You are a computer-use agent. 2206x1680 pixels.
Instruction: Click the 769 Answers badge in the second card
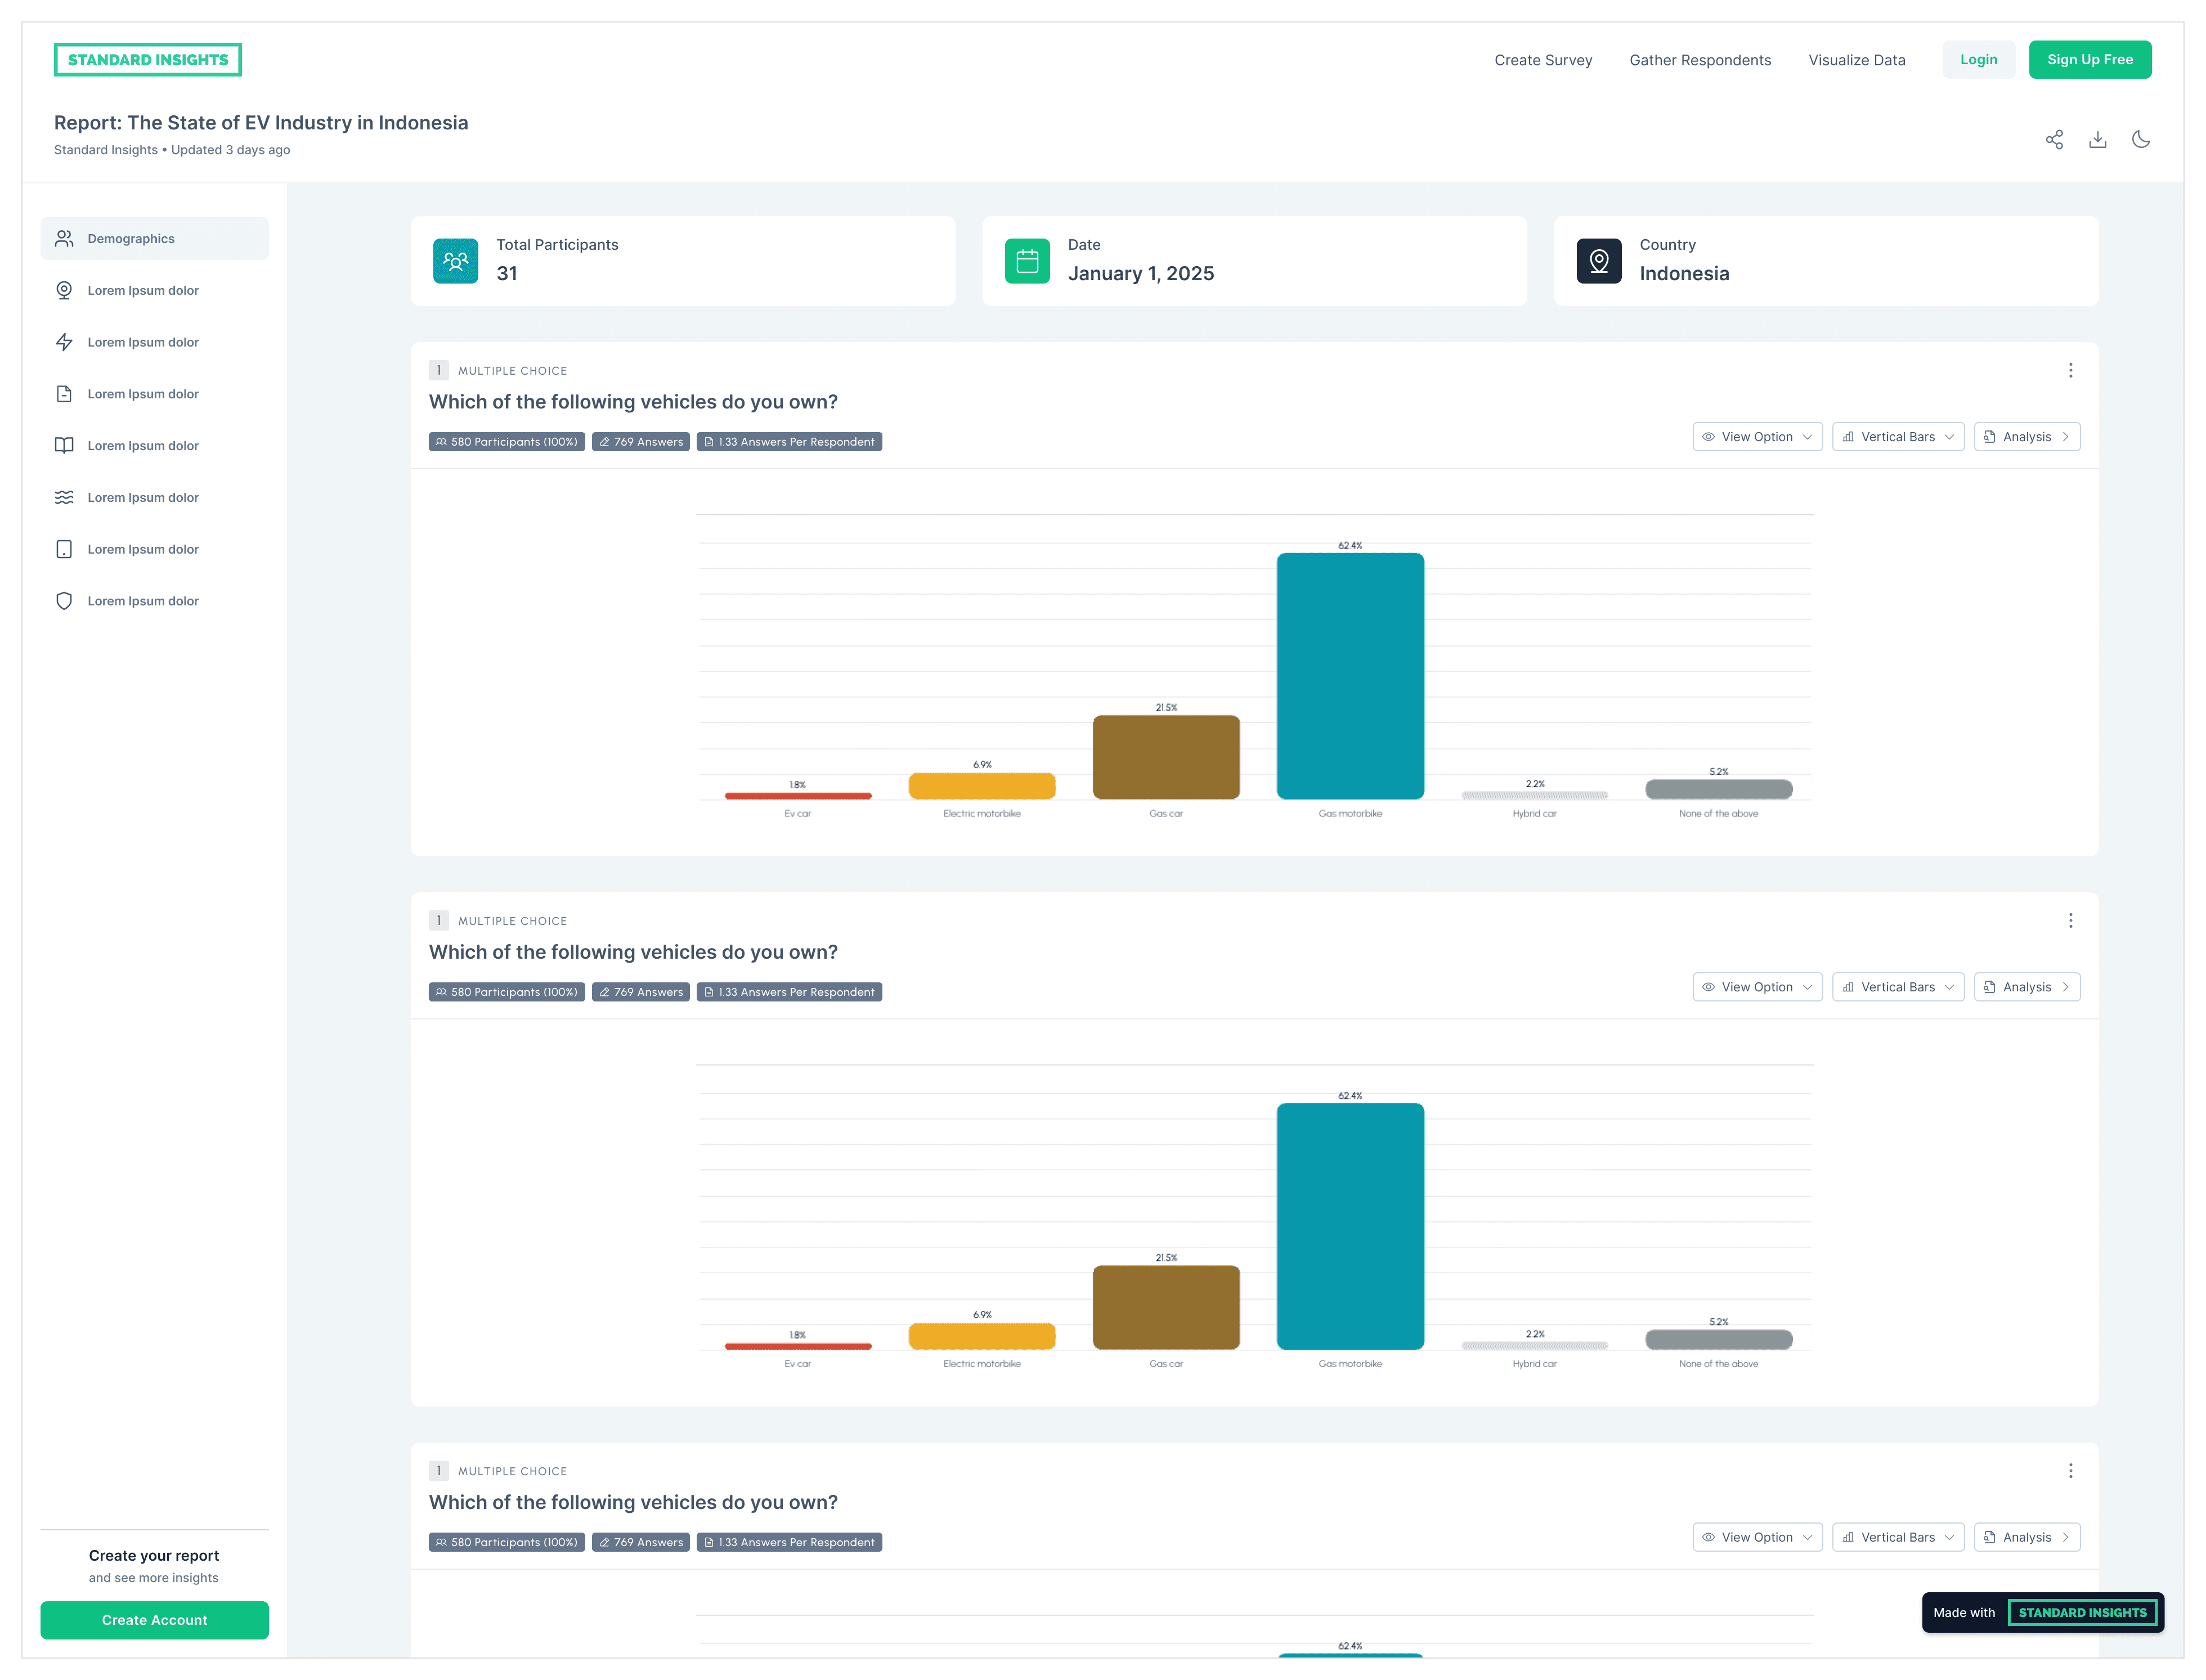(641, 992)
